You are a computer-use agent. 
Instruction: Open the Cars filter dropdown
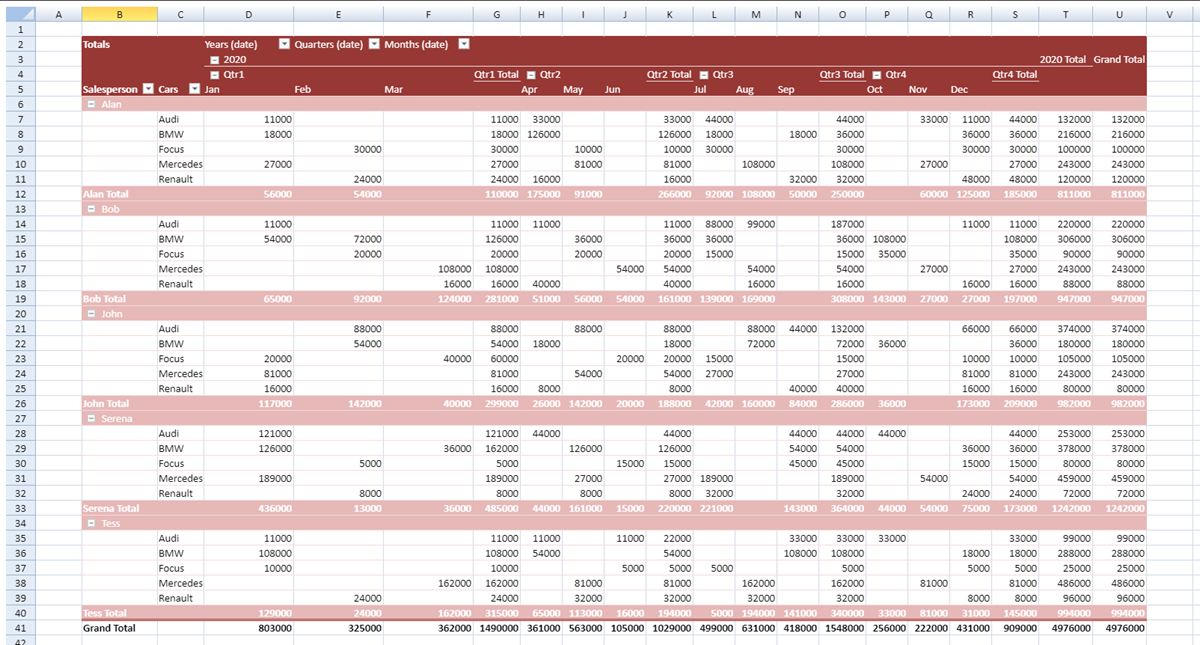point(194,89)
